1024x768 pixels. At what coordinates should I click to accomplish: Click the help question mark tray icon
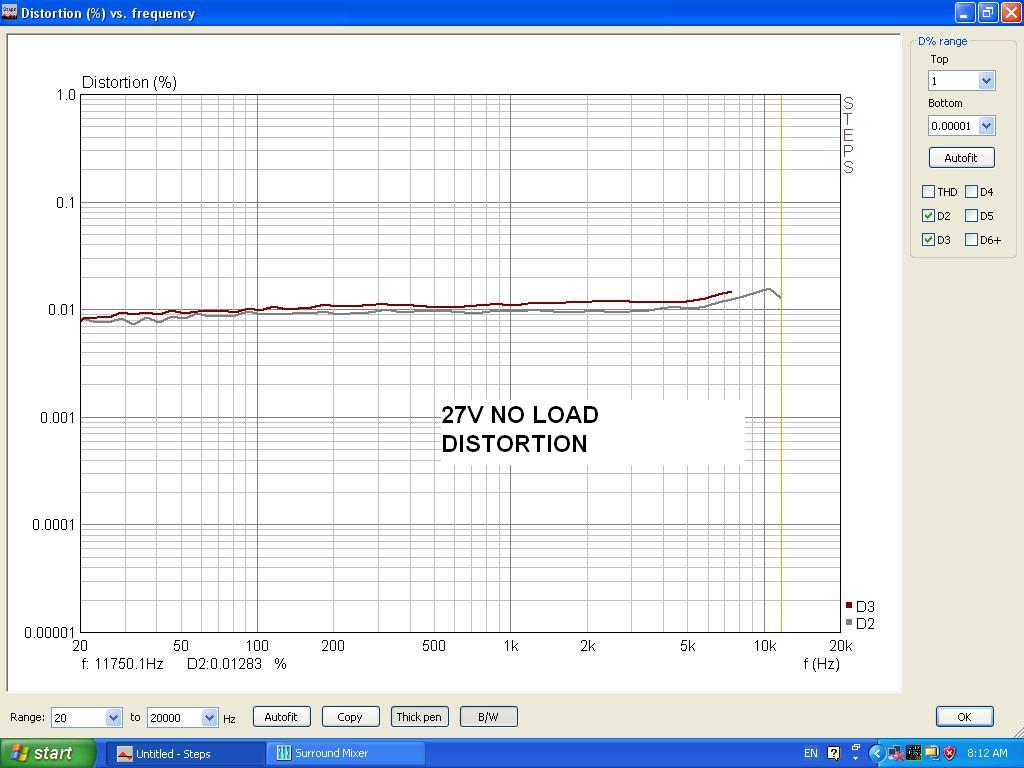coord(833,753)
